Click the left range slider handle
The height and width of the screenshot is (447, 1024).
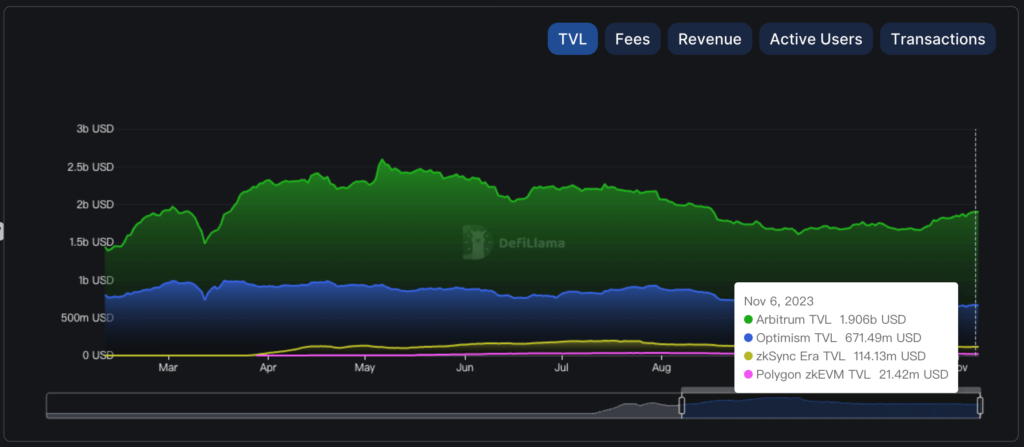(x=681, y=406)
